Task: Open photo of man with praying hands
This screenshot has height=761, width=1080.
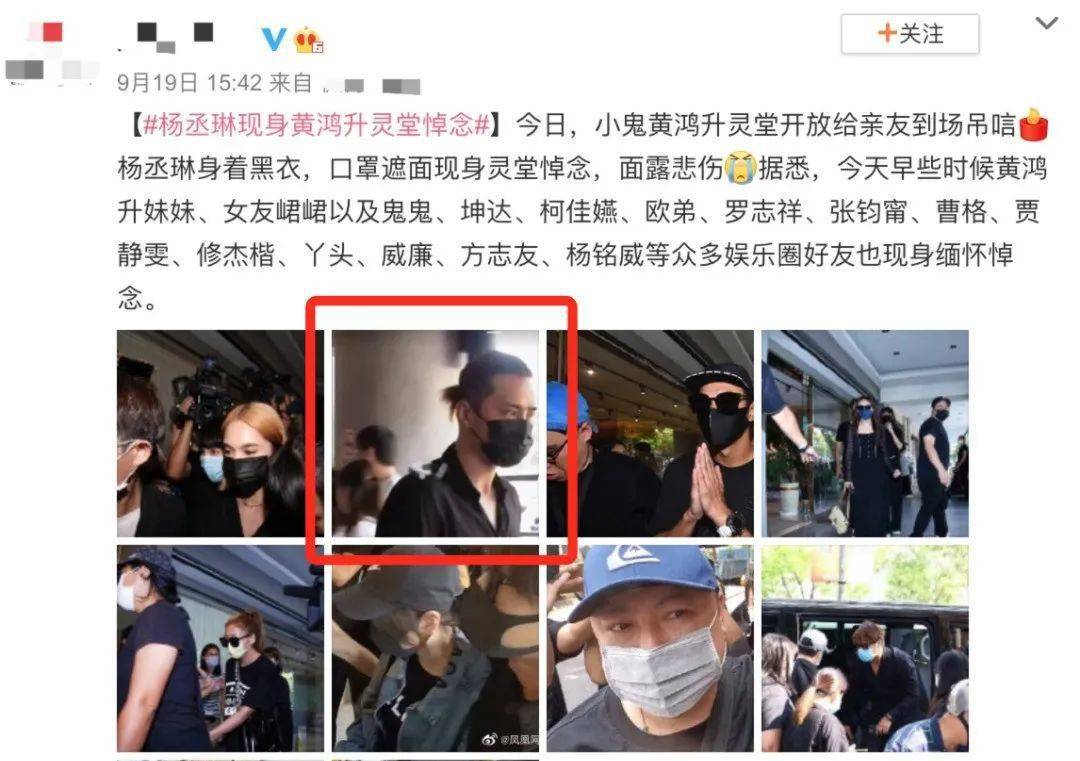Action: (x=650, y=434)
